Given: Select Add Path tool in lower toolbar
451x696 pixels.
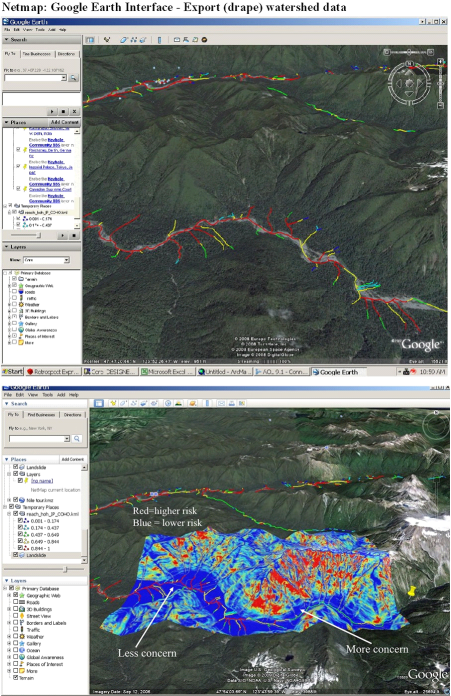Looking at the screenshot, I should 133,403.
